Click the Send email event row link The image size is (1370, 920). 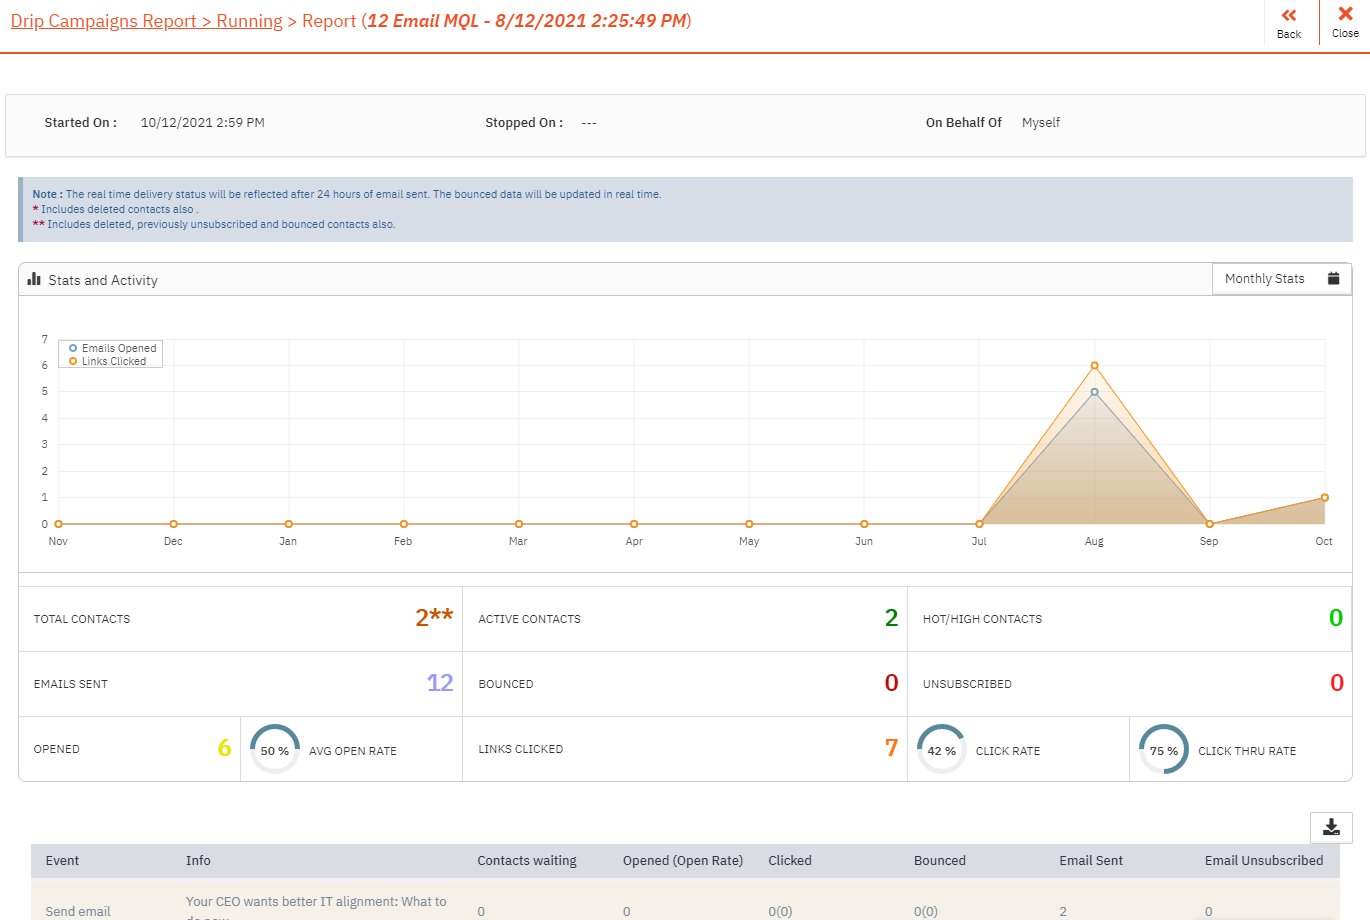[75, 911]
